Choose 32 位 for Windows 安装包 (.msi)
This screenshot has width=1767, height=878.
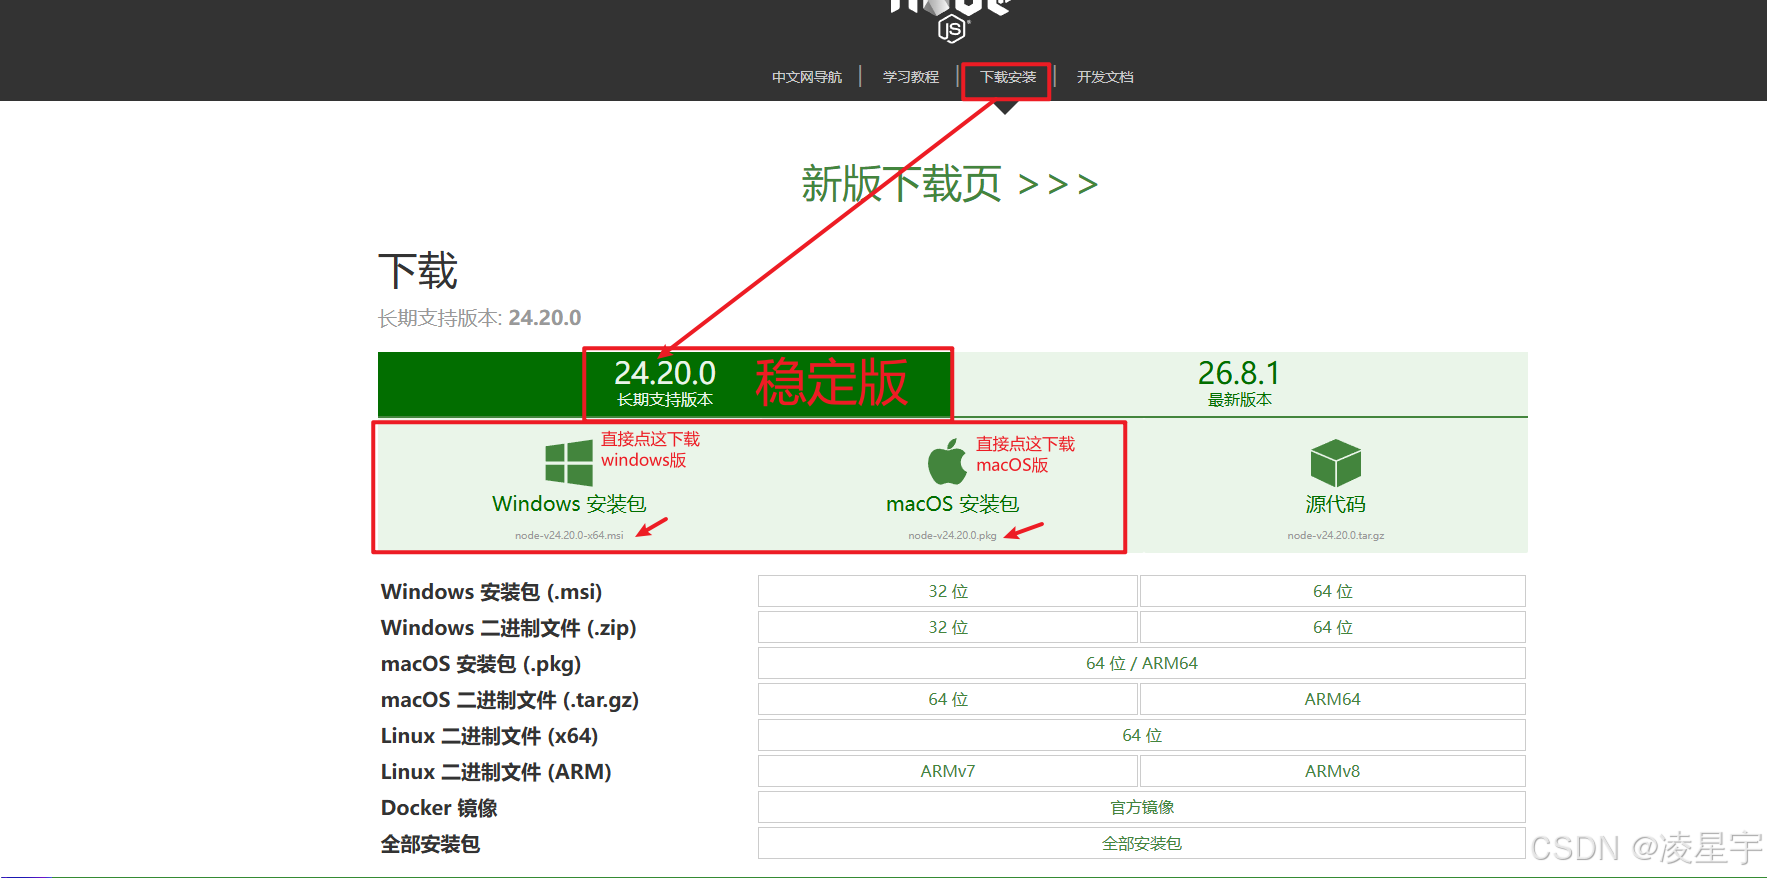[x=948, y=591]
